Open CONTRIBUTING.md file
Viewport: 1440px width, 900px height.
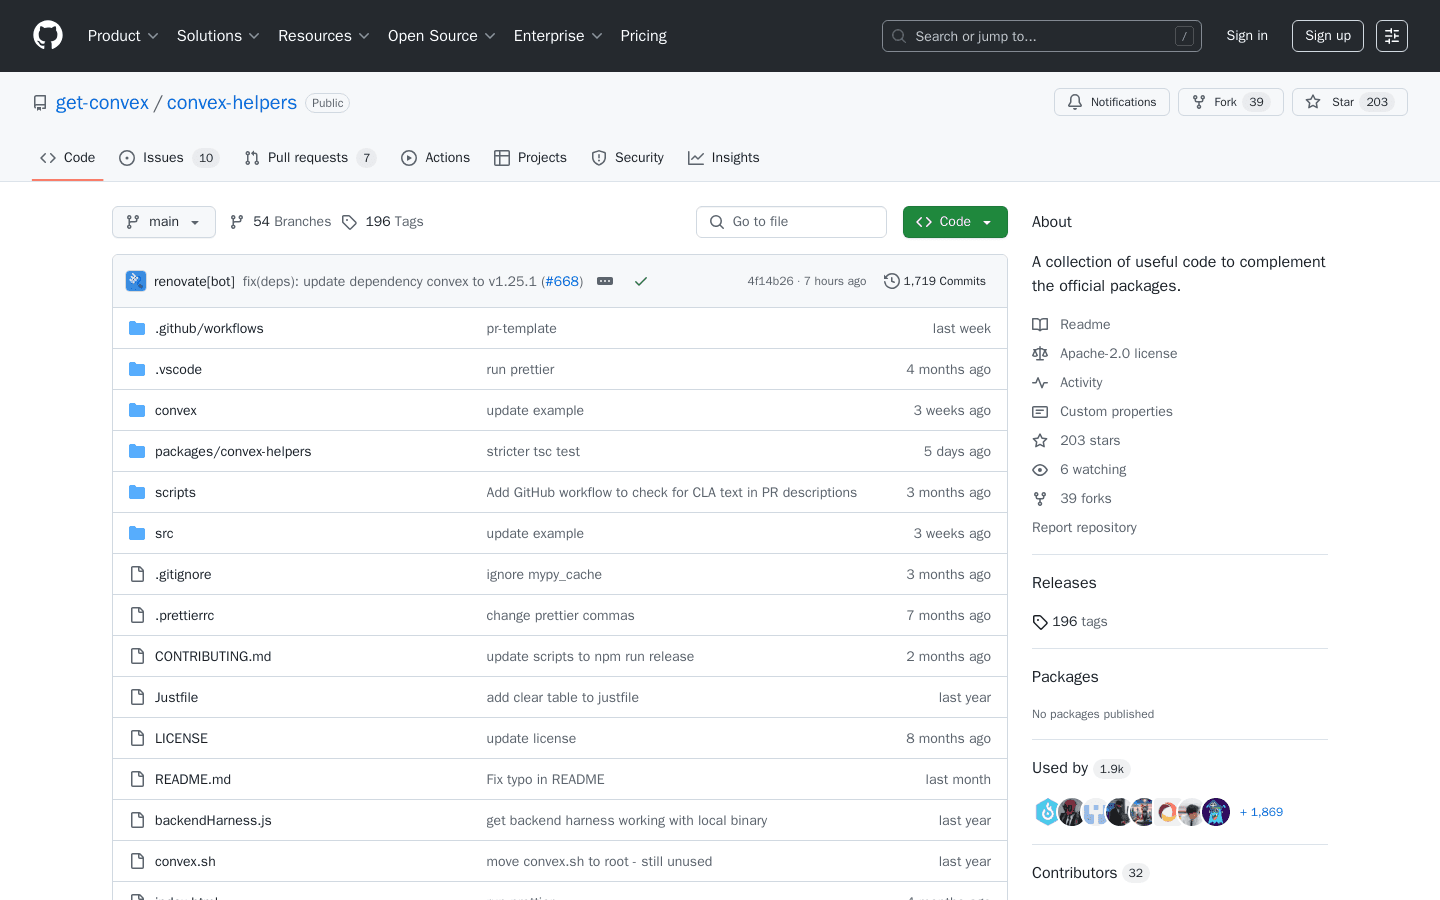coord(213,657)
